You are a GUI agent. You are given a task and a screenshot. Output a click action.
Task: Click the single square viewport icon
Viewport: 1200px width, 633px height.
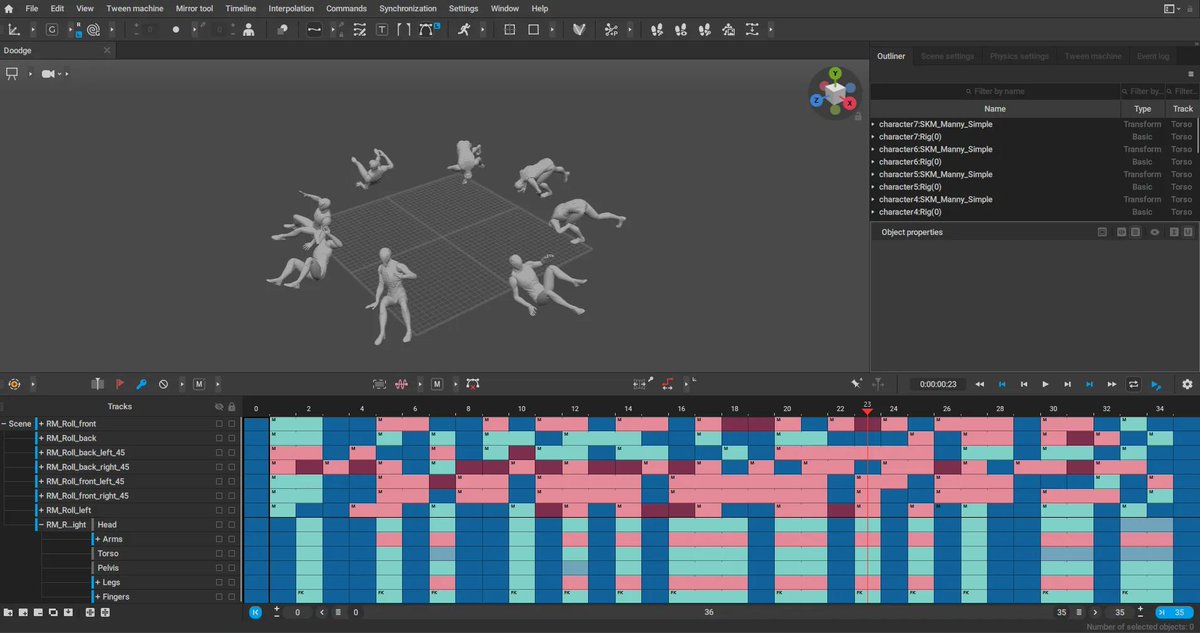(534, 30)
